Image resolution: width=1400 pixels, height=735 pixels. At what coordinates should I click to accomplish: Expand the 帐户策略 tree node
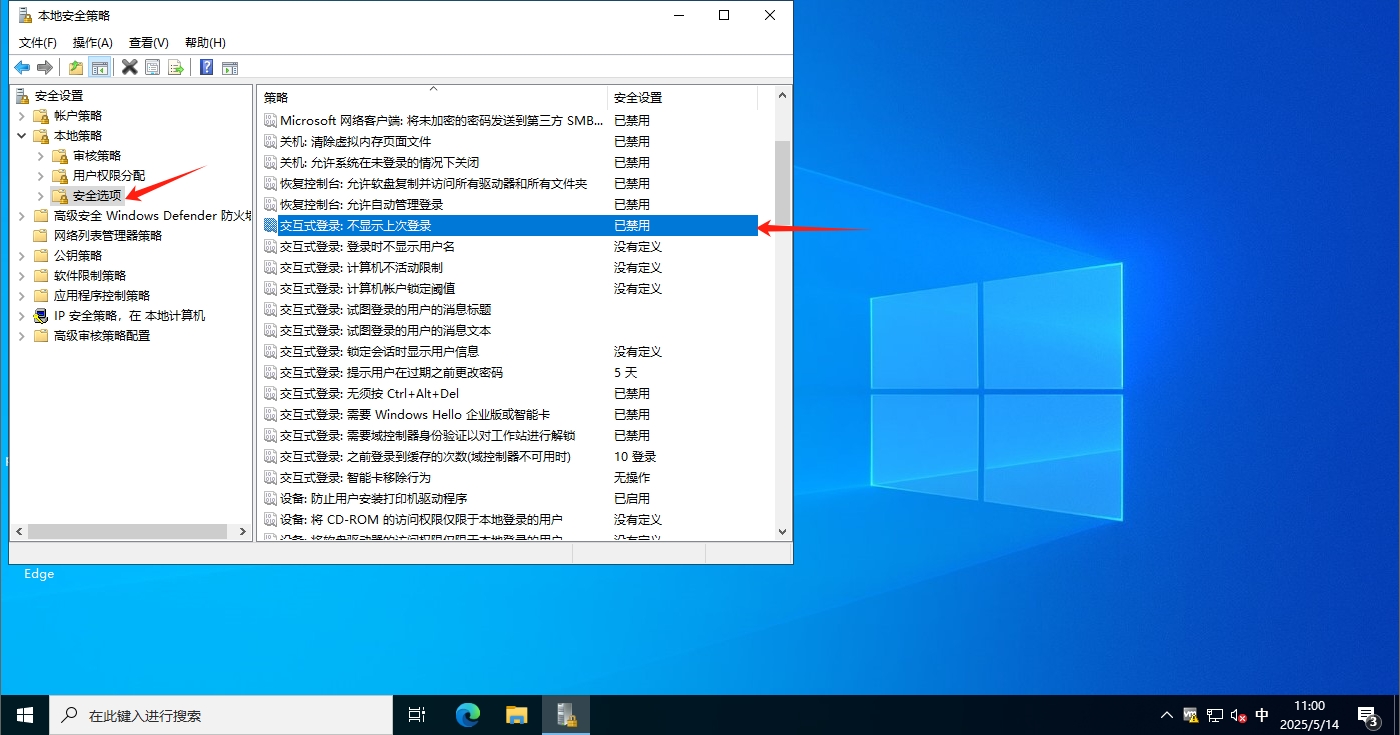[22, 116]
